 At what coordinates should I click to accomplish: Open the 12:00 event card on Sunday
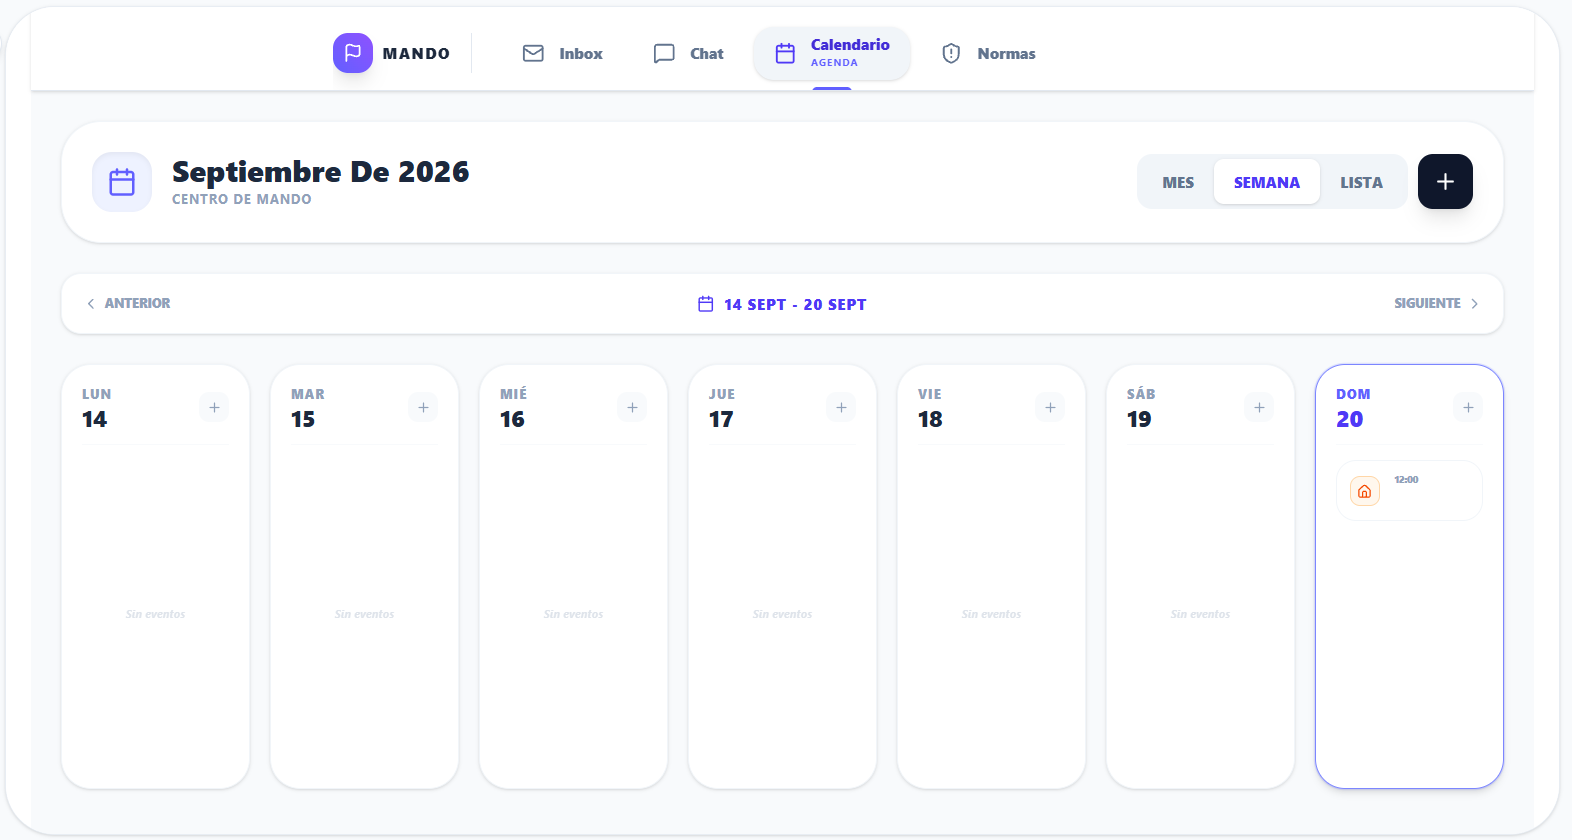coord(1409,490)
